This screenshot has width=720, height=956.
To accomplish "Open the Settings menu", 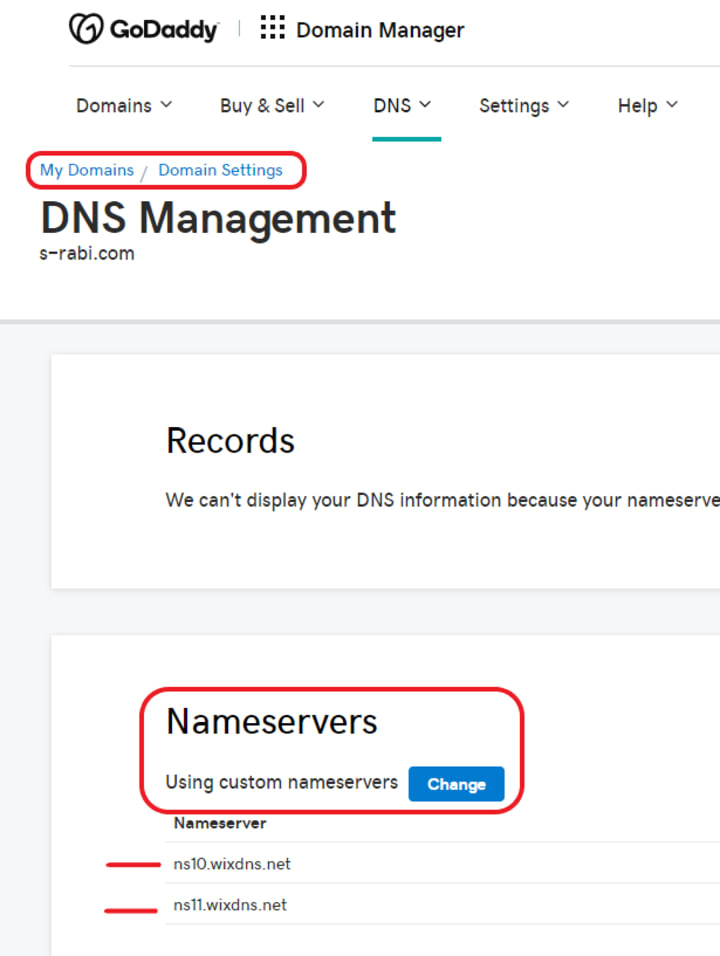I will [x=524, y=105].
